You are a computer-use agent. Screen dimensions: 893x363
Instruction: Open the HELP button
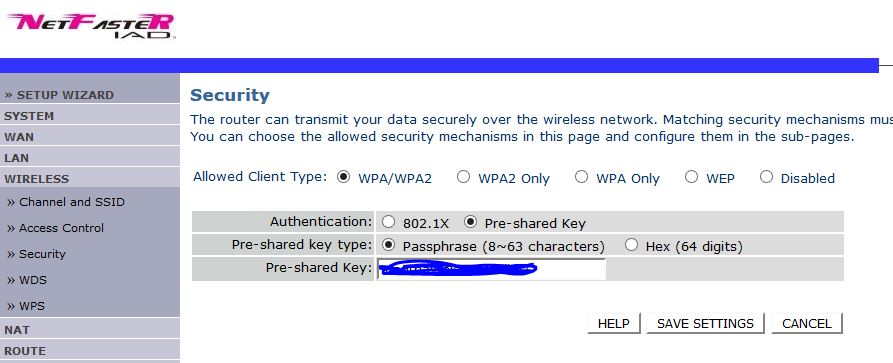click(613, 324)
